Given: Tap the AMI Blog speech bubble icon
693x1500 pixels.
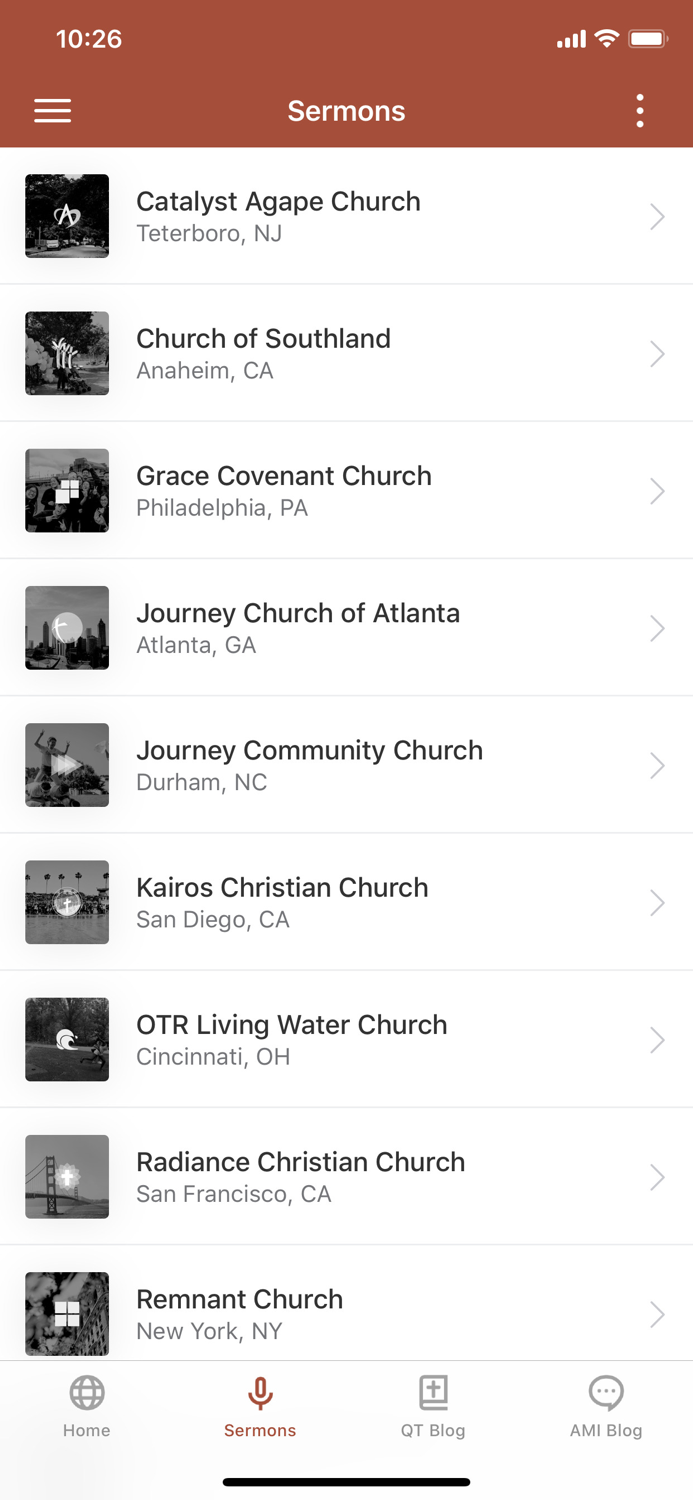Looking at the screenshot, I should 606,1392.
